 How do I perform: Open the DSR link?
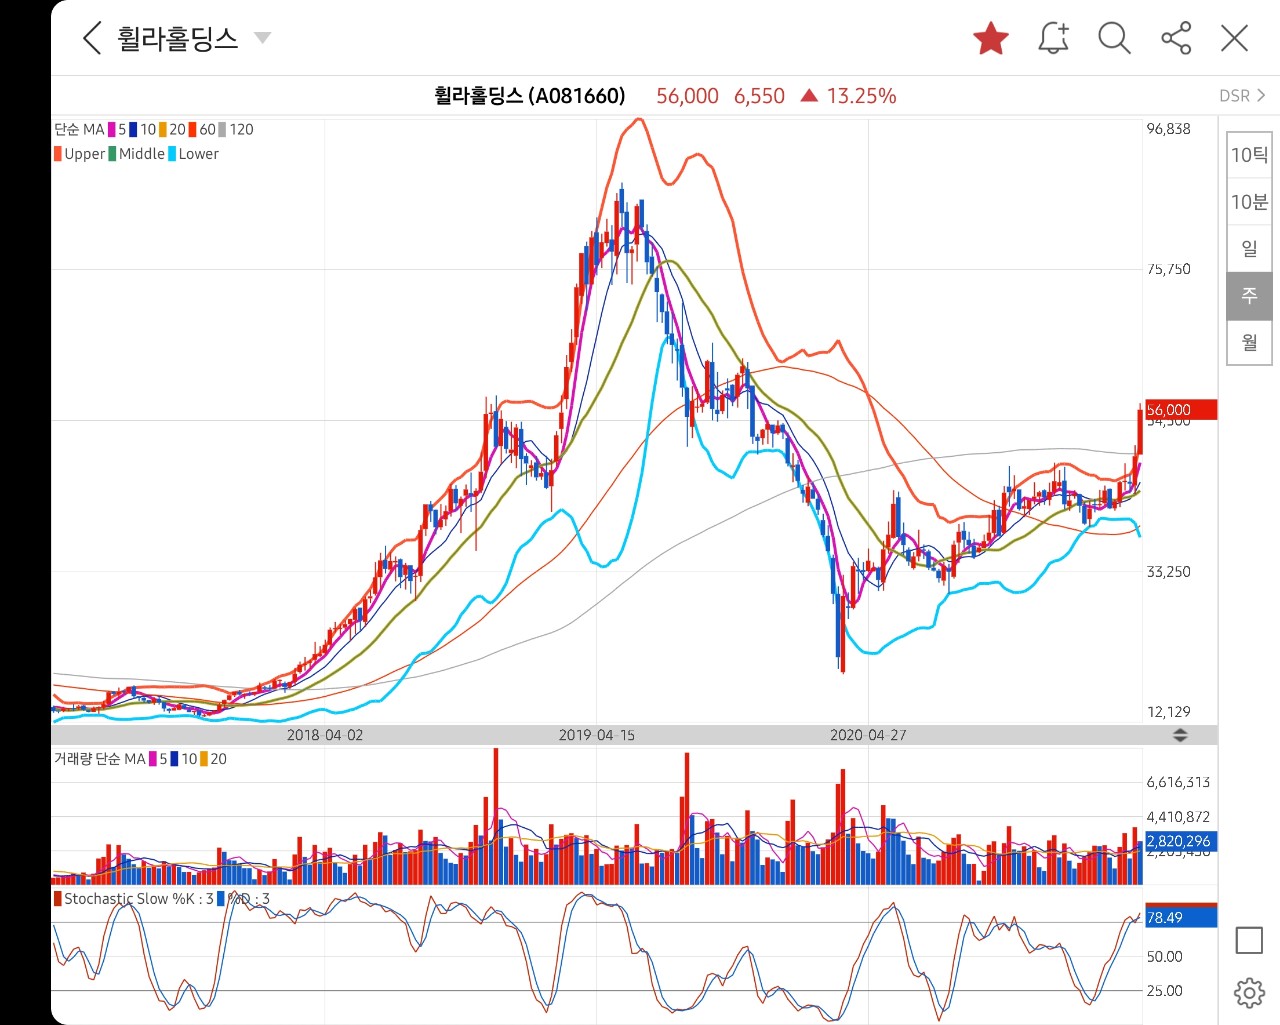click(x=1242, y=96)
